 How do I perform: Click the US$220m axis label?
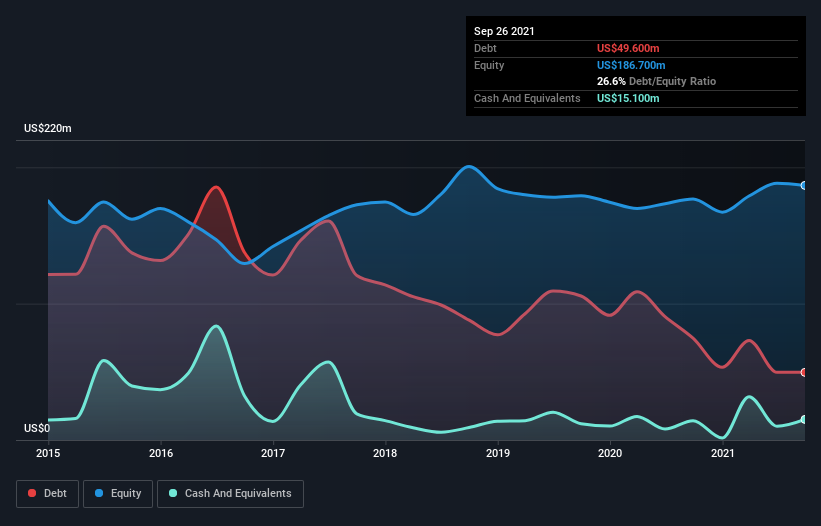point(48,128)
